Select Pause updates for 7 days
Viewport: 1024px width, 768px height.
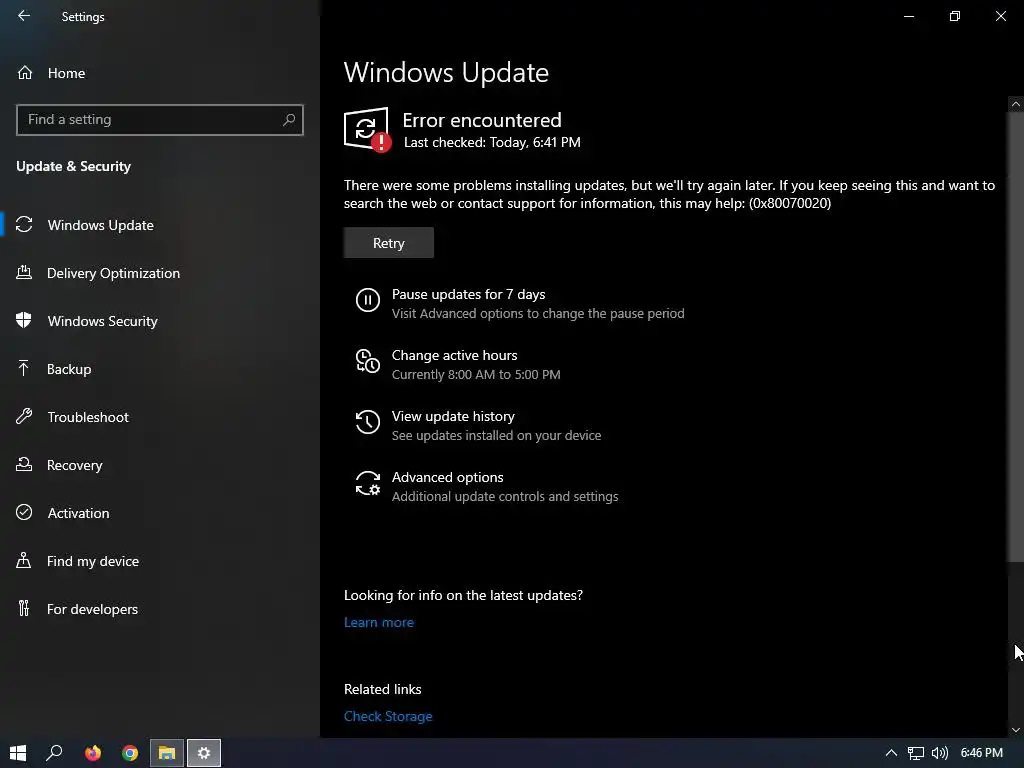click(x=468, y=294)
